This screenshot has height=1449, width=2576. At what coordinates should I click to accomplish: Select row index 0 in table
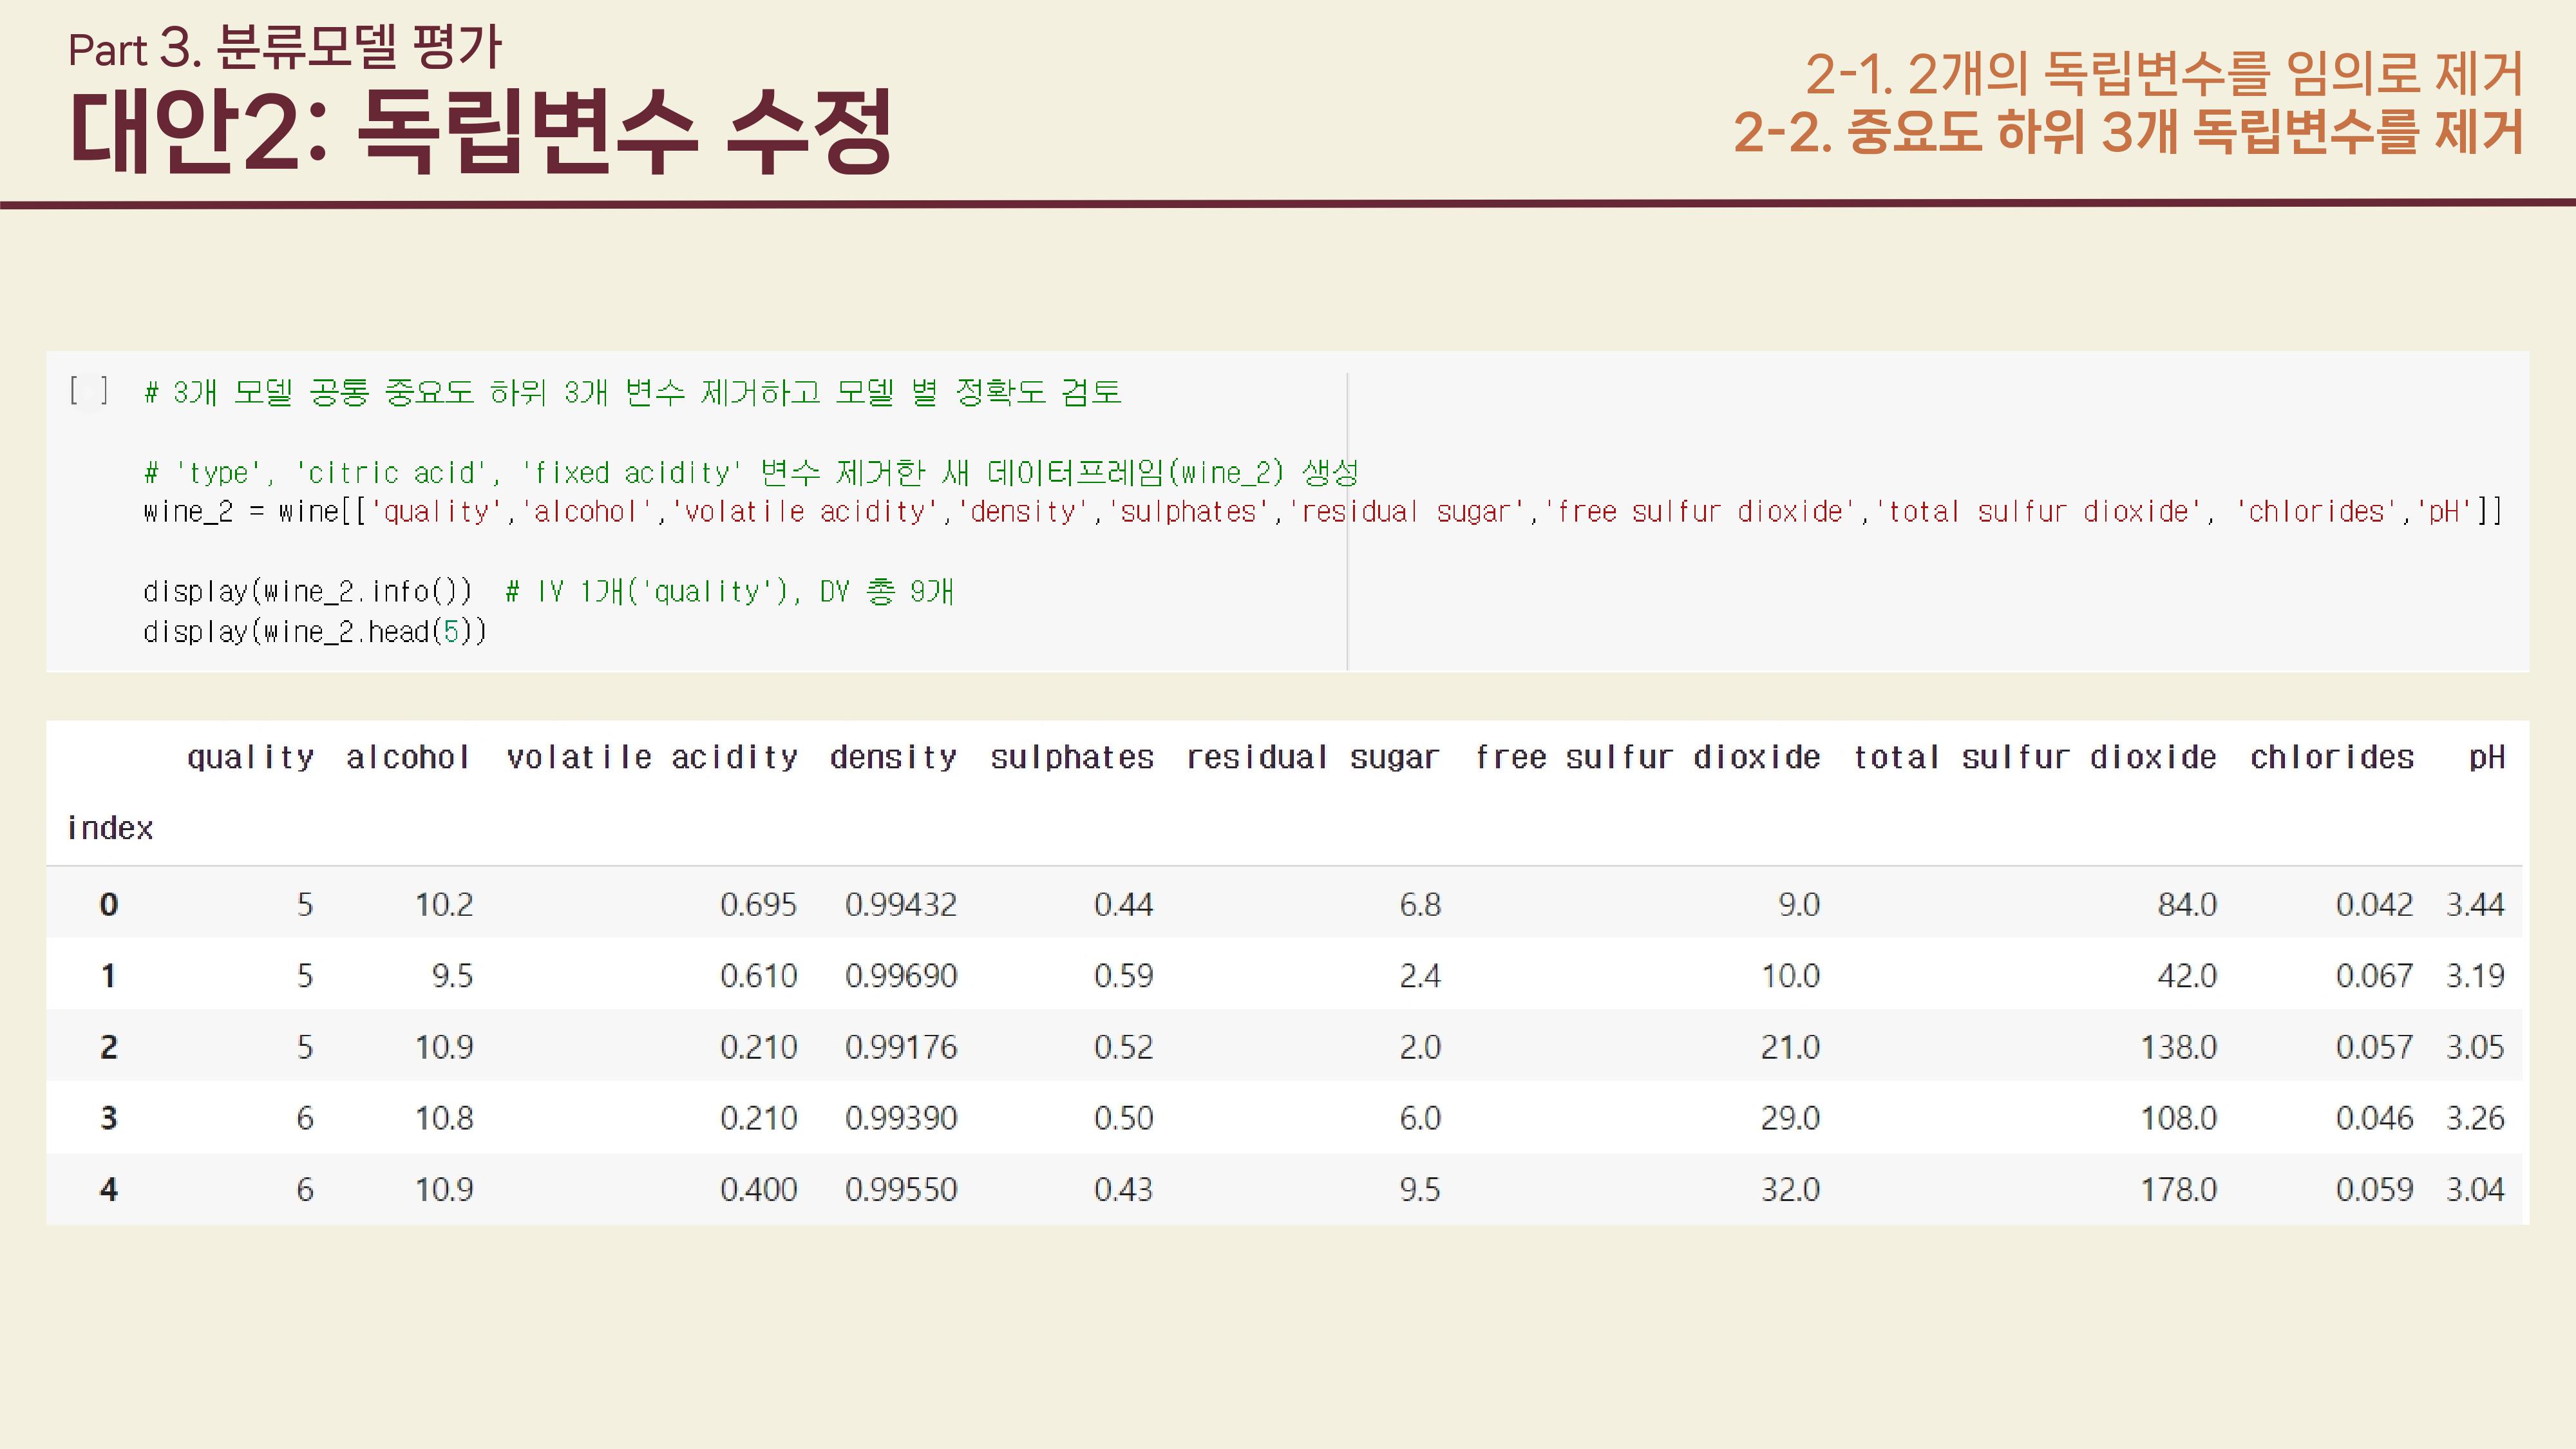click(x=109, y=904)
